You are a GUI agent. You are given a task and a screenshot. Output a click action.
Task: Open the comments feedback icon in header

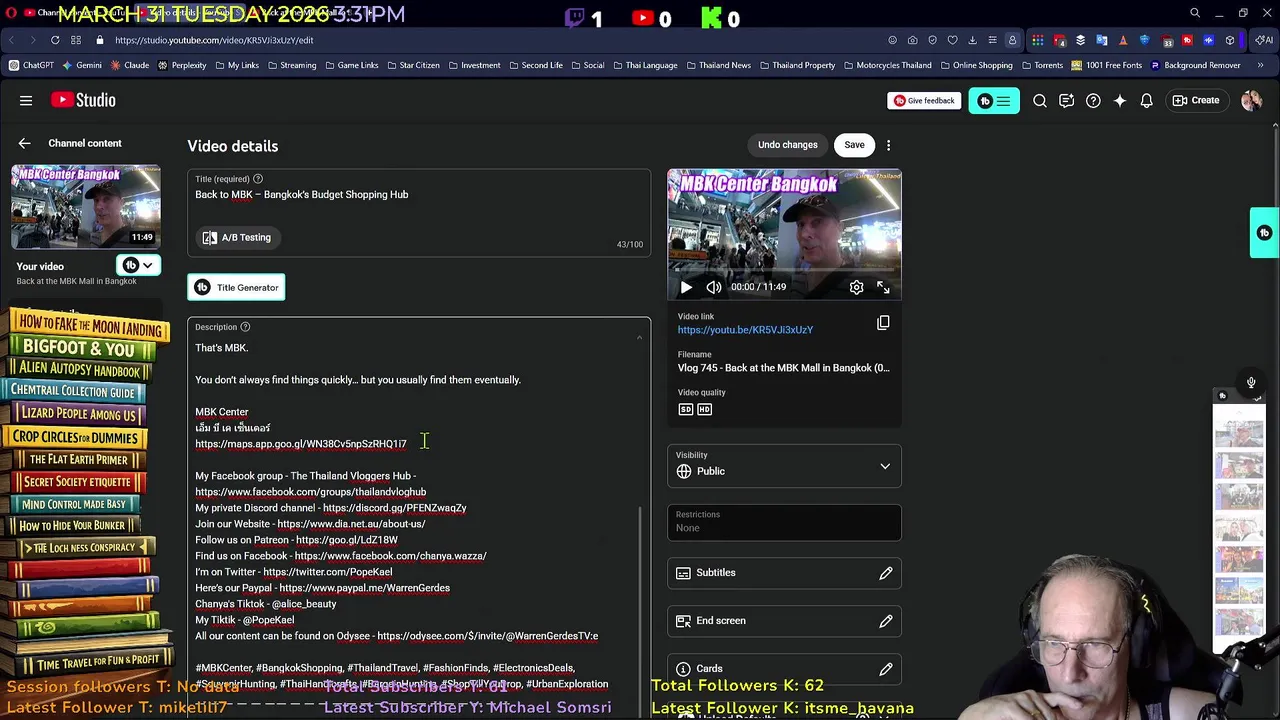click(x=1066, y=100)
